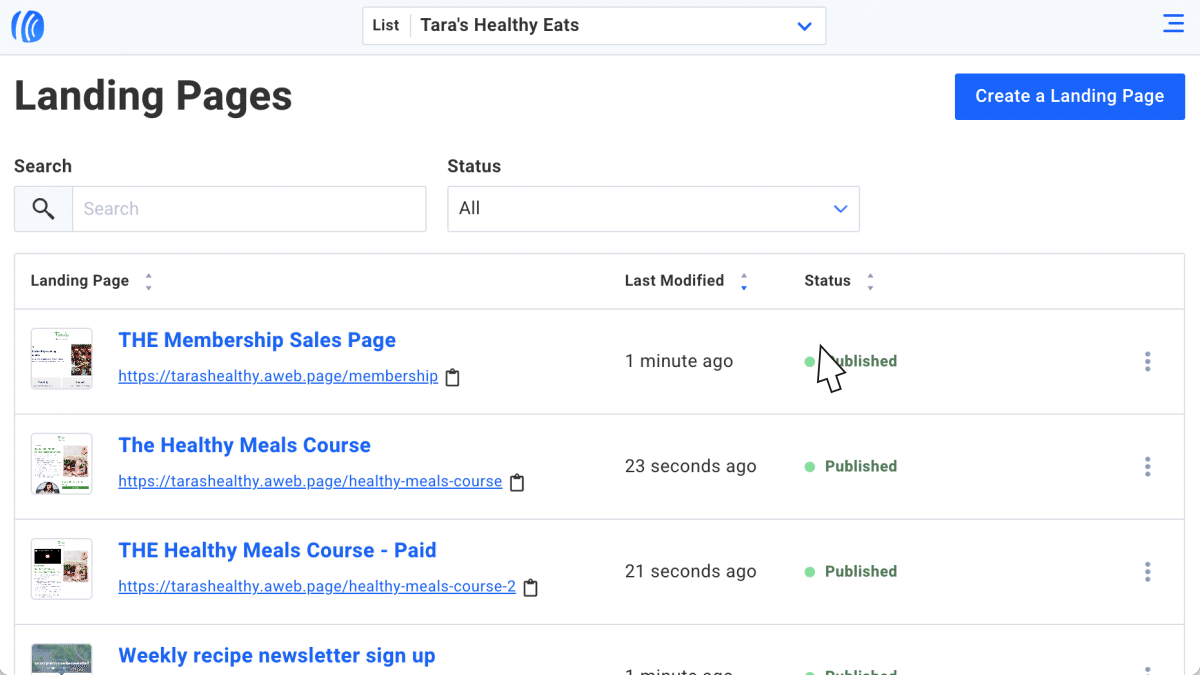Click inside the Search text field

249,208
